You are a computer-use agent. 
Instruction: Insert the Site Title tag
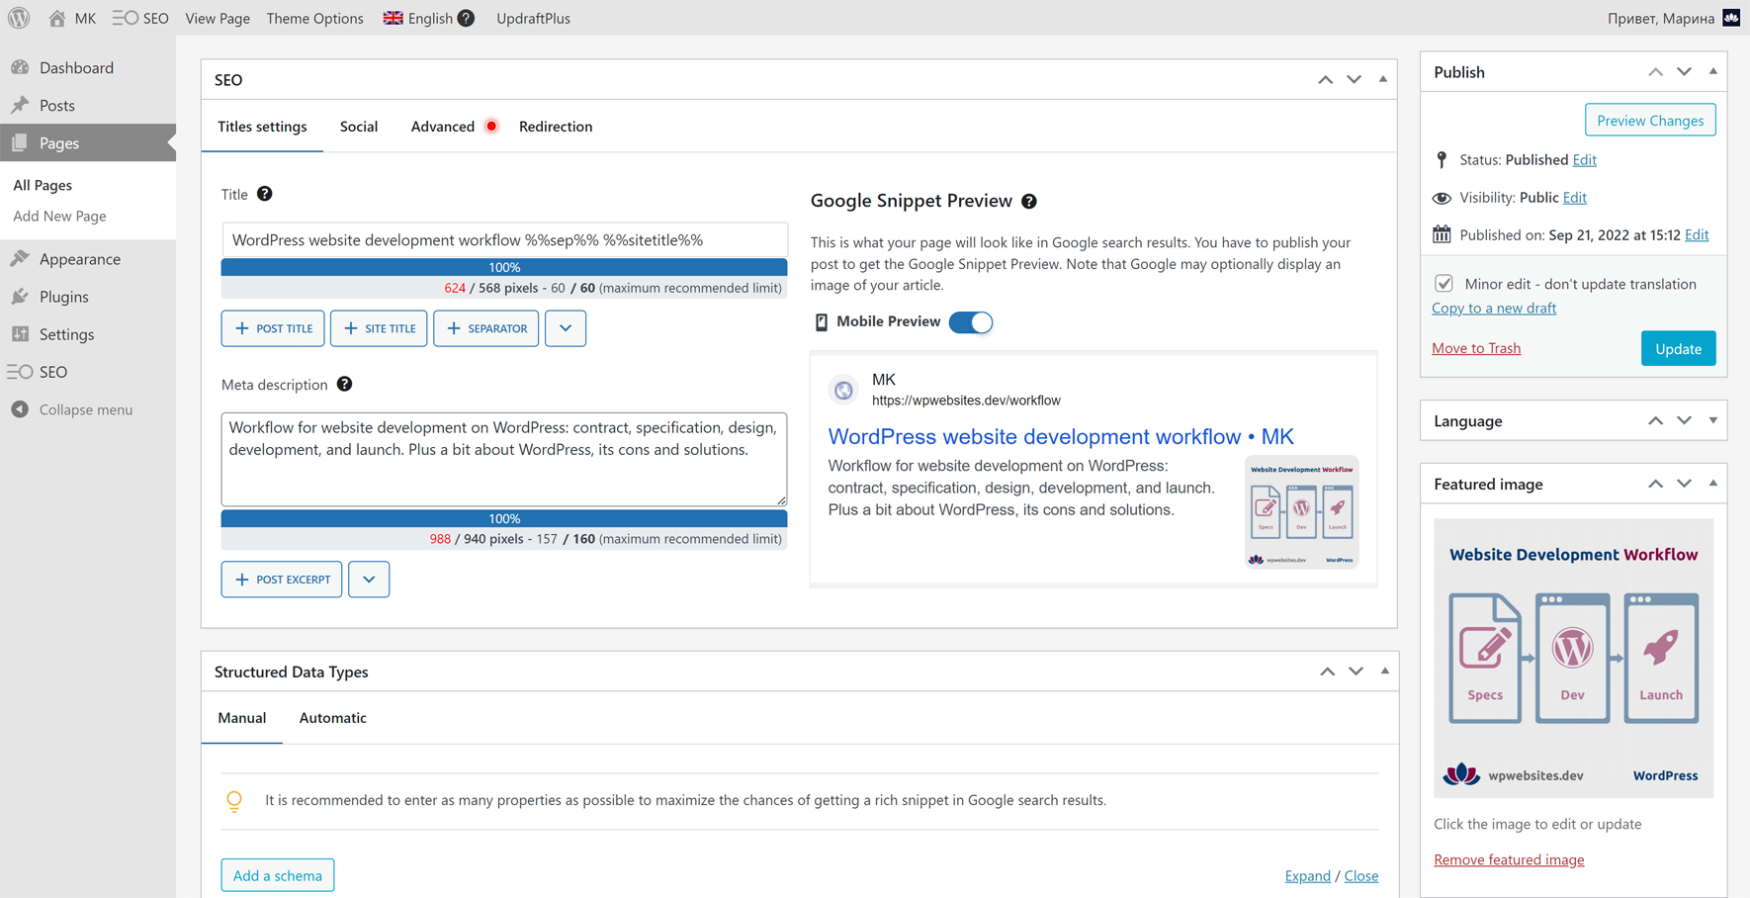pyautogui.click(x=379, y=328)
